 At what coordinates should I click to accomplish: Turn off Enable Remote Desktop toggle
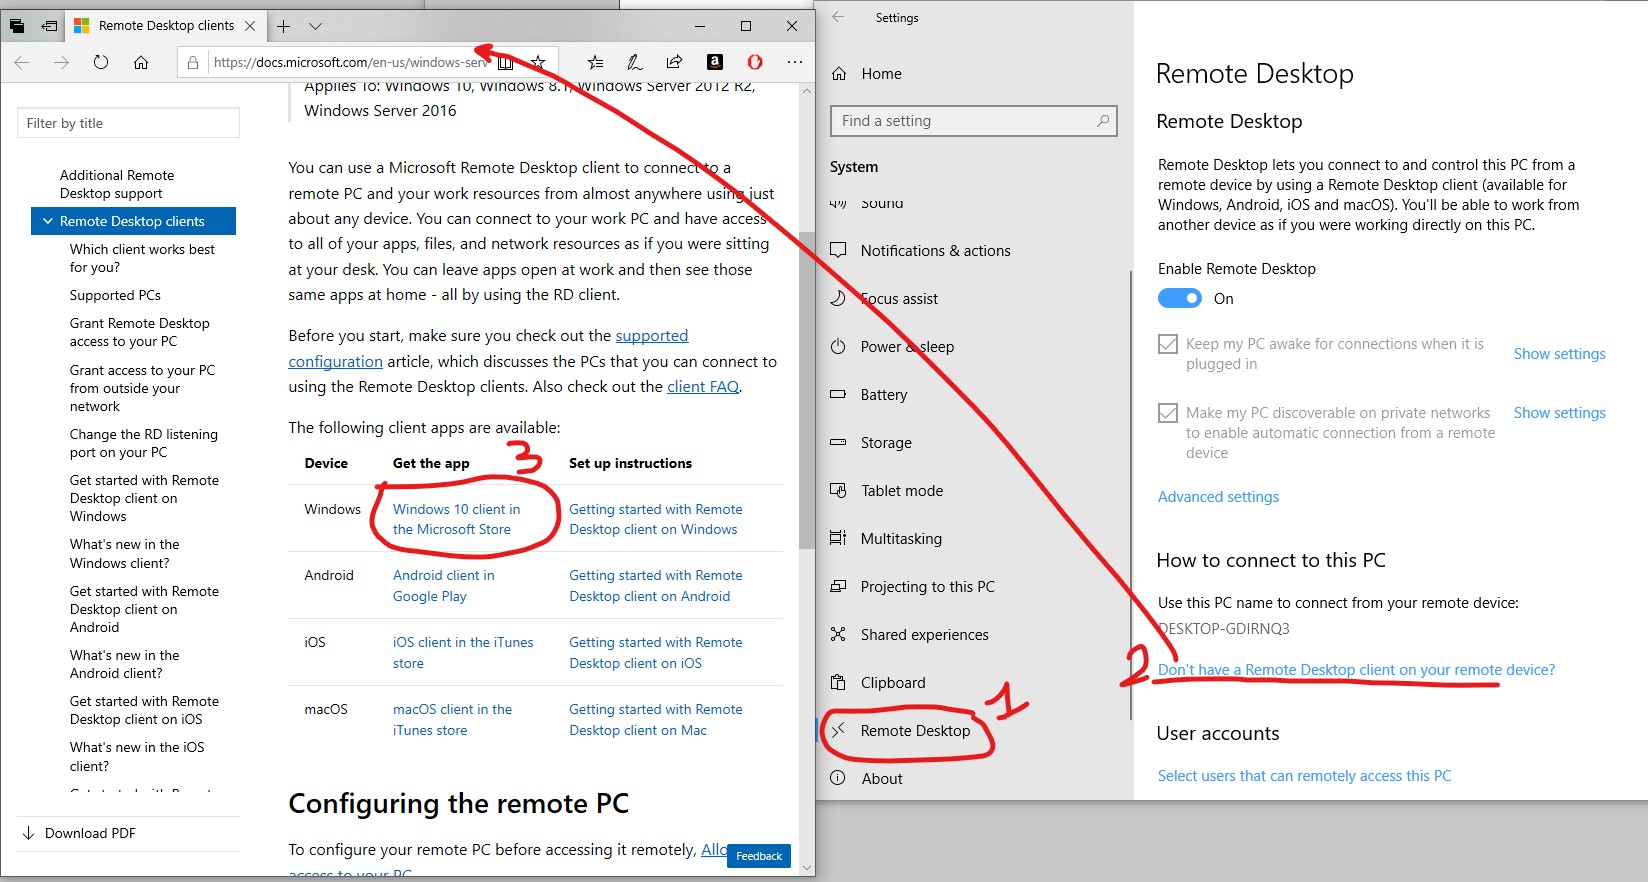coord(1179,298)
